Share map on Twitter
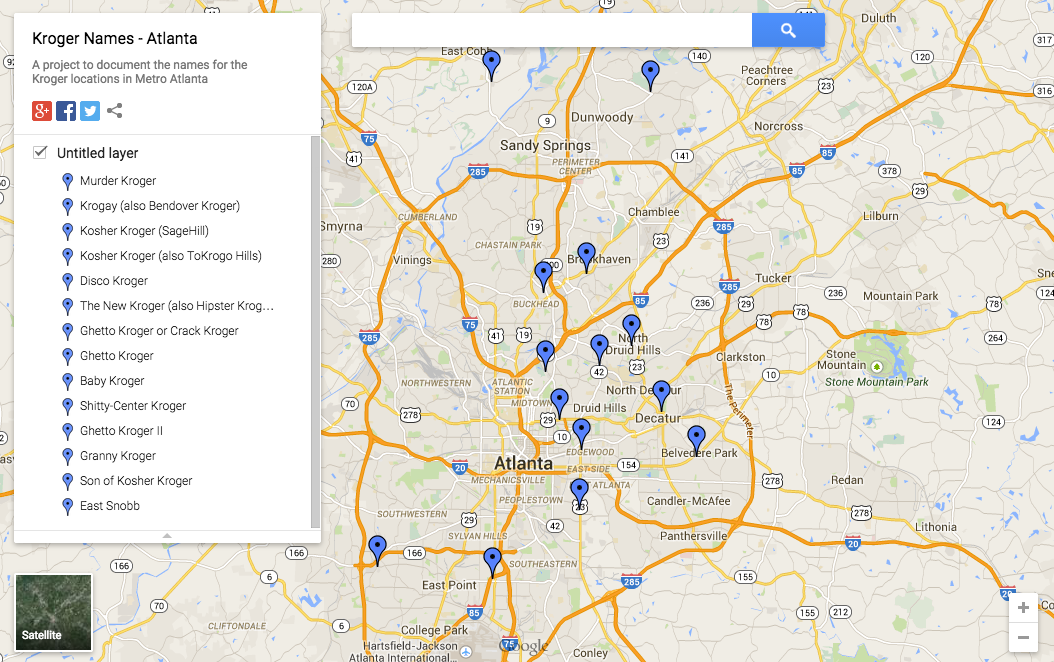This screenshot has height=662, width=1054. (90, 111)
